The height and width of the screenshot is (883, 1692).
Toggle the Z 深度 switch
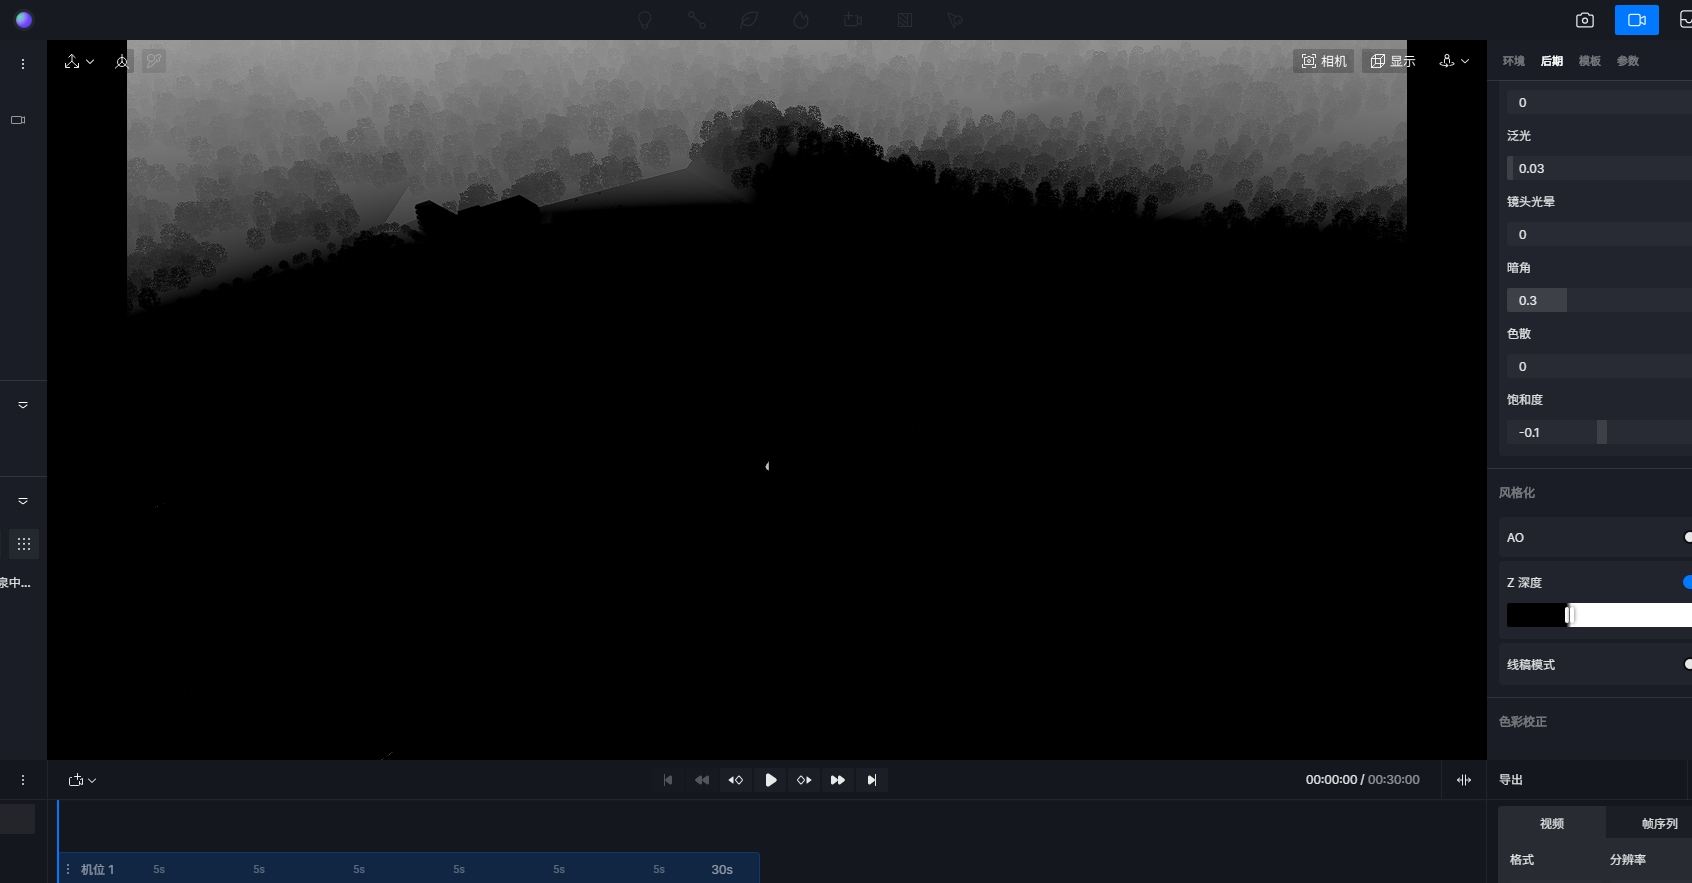(x=1687, y=582)
